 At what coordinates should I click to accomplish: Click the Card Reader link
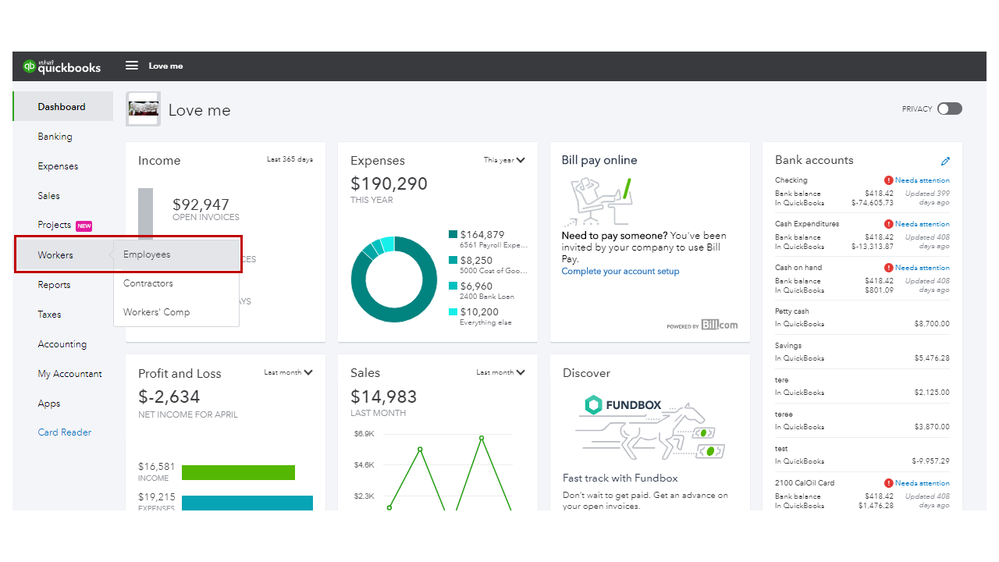[x=64, y=432]
